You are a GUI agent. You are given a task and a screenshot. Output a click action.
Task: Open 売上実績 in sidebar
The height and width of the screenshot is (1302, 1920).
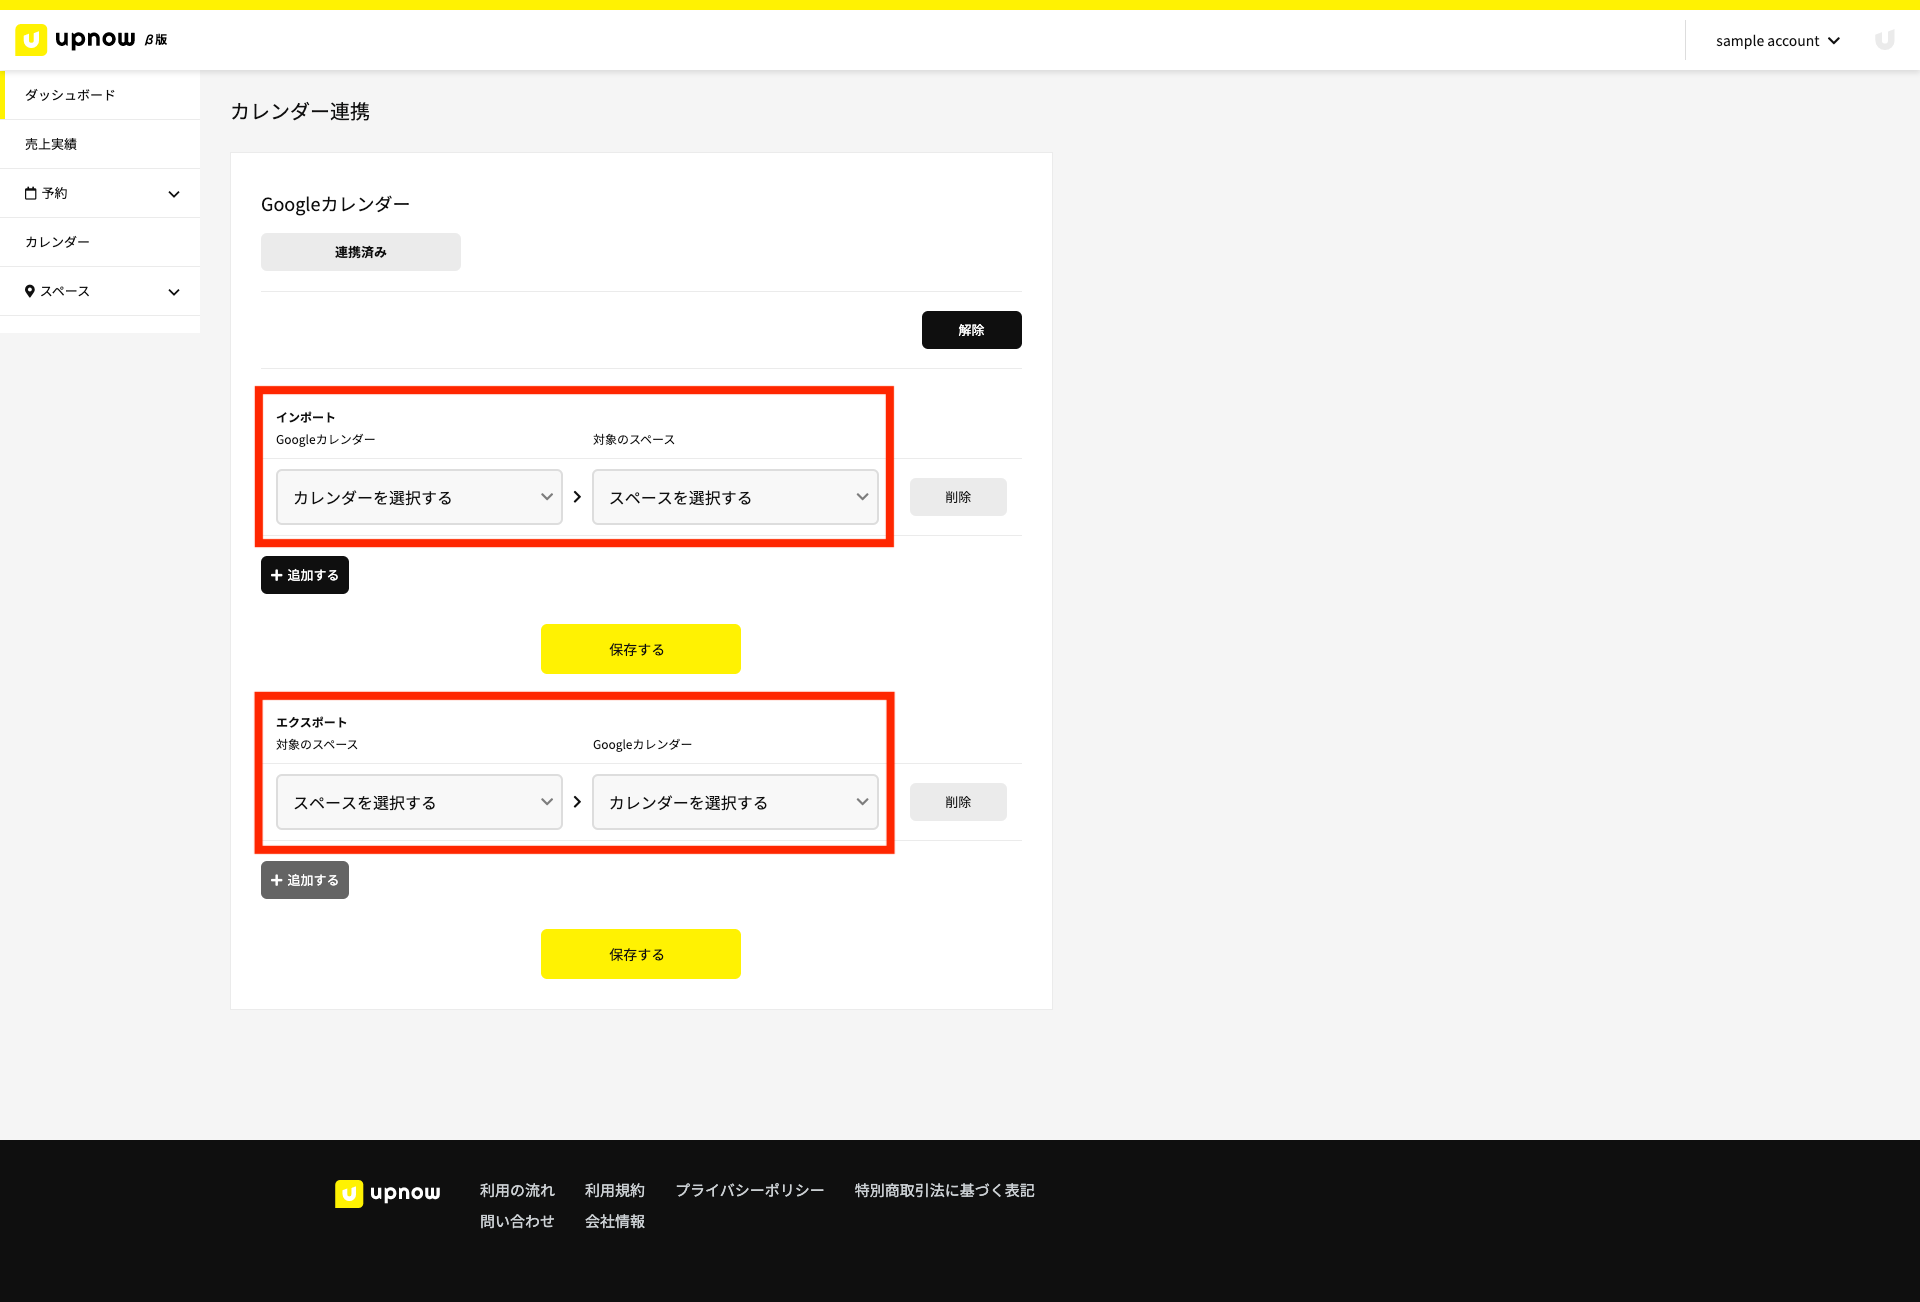click(100, 144)
